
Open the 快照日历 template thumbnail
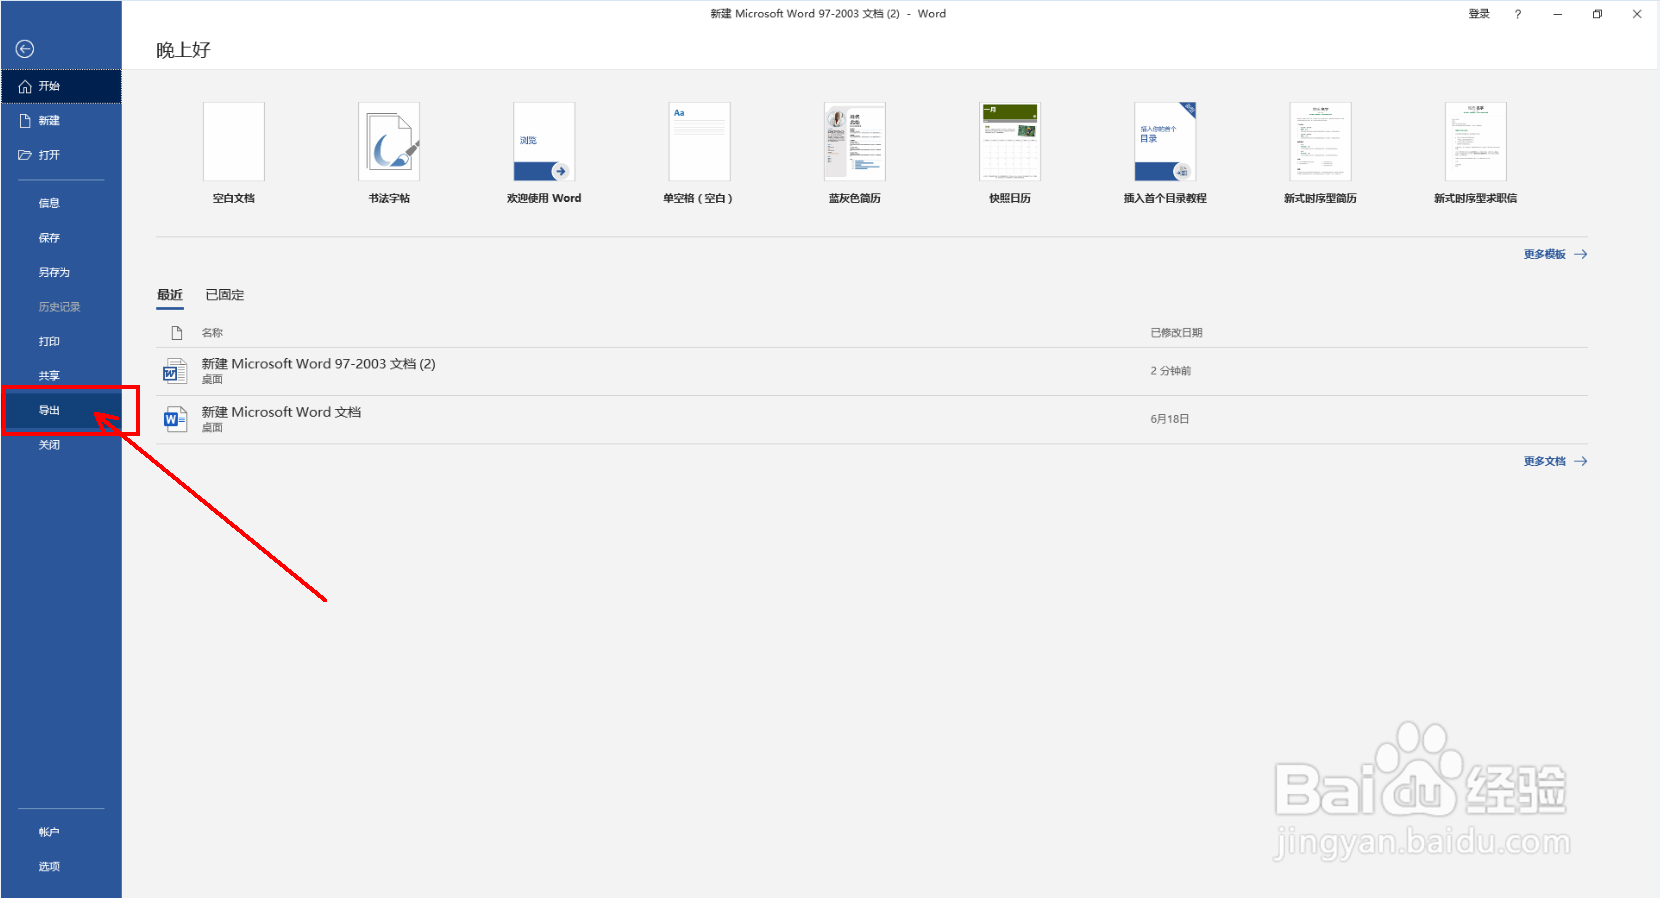point(1010,142)
